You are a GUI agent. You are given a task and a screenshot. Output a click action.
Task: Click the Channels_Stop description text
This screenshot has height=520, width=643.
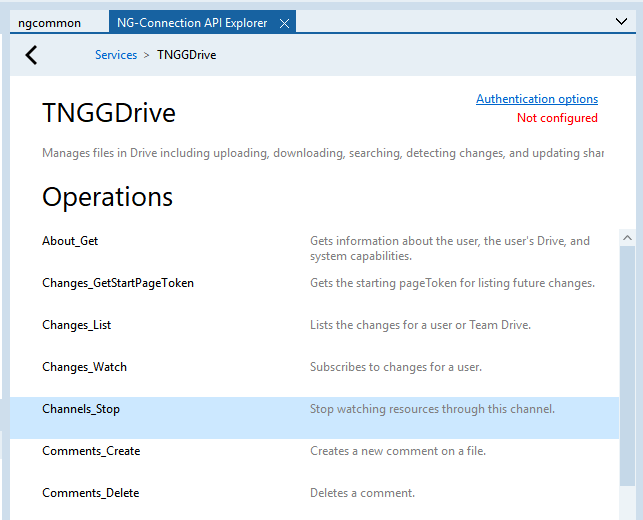point(432,409)
